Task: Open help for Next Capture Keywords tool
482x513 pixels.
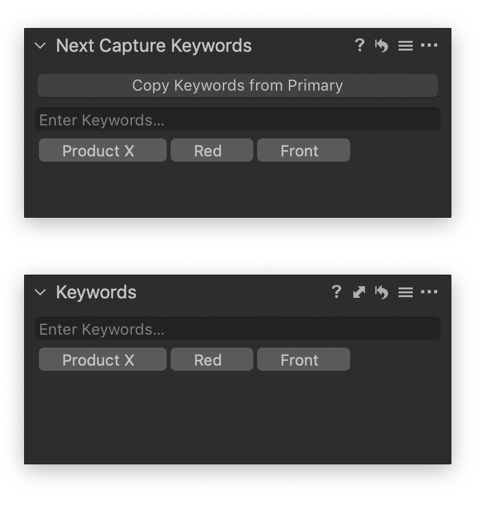Action: click(x=359, y=45)
